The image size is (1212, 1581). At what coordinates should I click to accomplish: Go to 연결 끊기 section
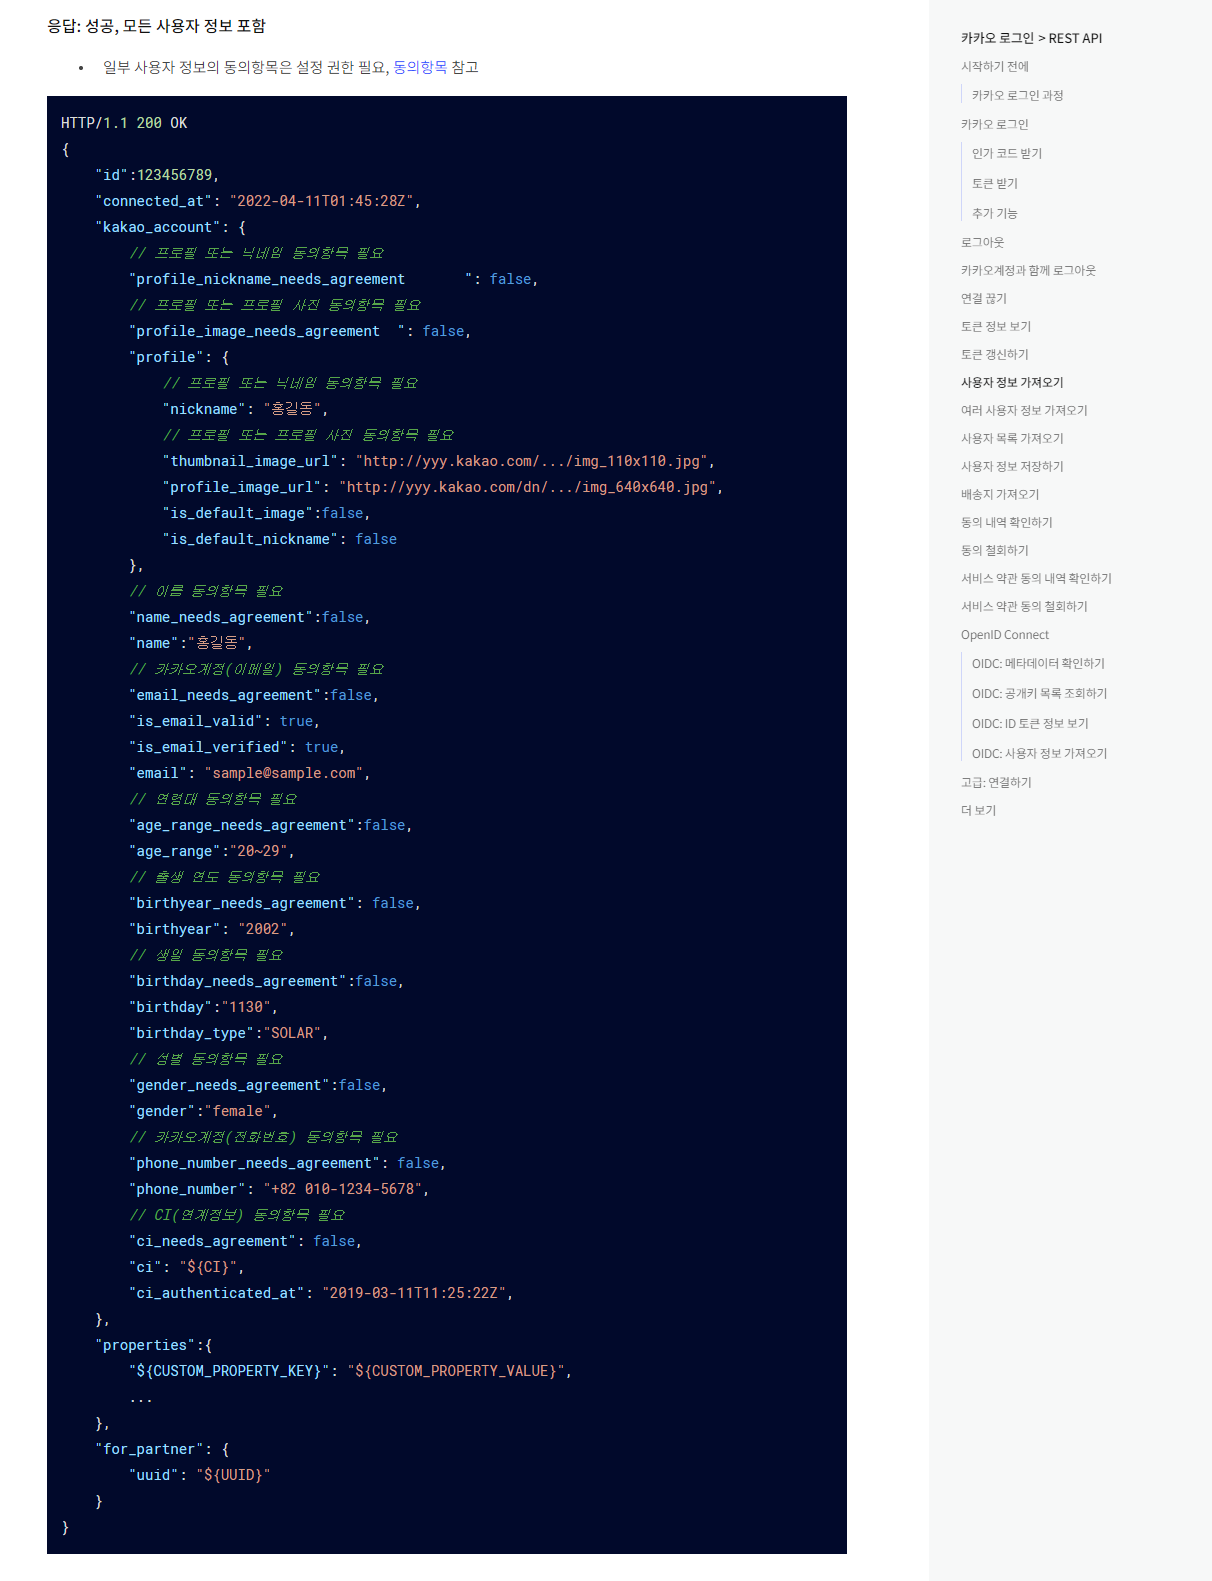click(983, 298)
